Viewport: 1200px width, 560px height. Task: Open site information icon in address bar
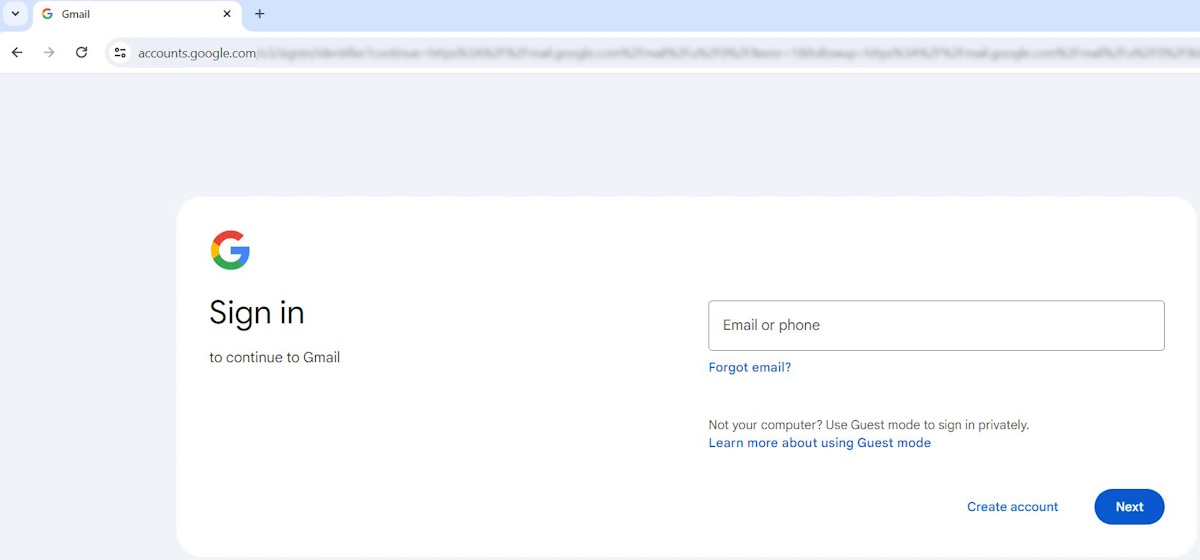click(120, 53)
